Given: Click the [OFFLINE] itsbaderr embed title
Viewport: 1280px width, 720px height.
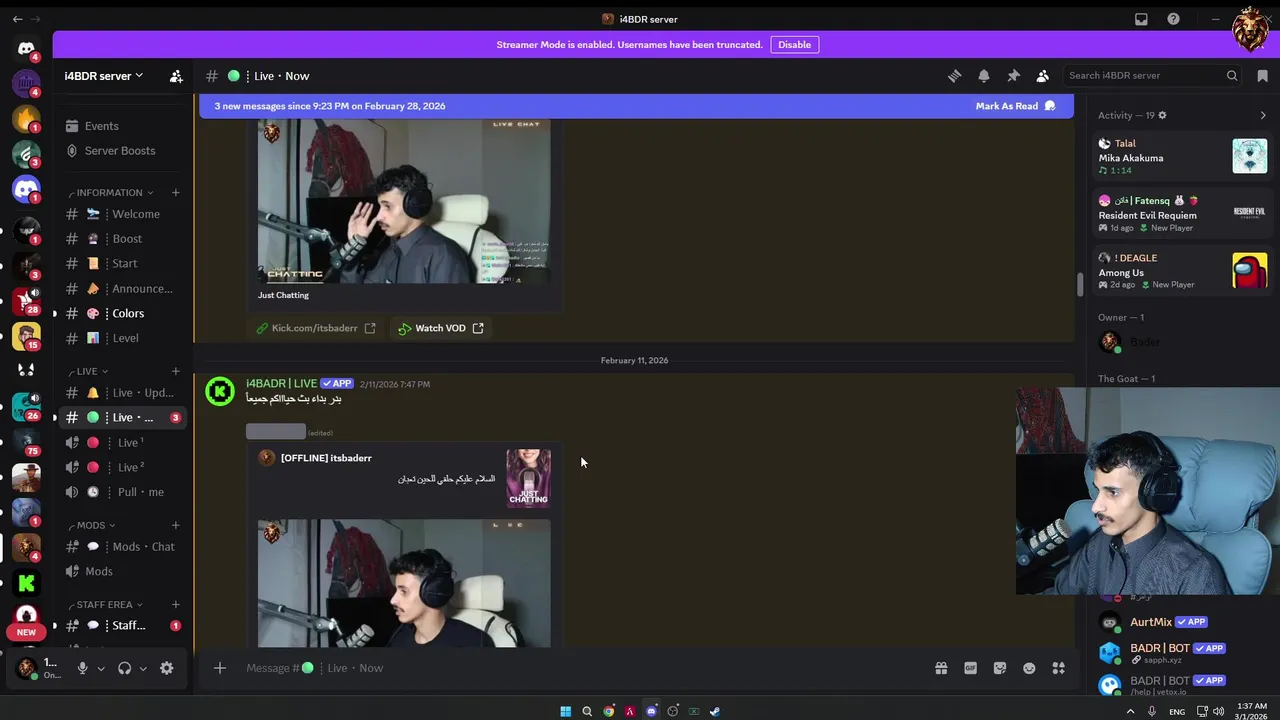Looking at the screenshot, I should click(326, 458).
